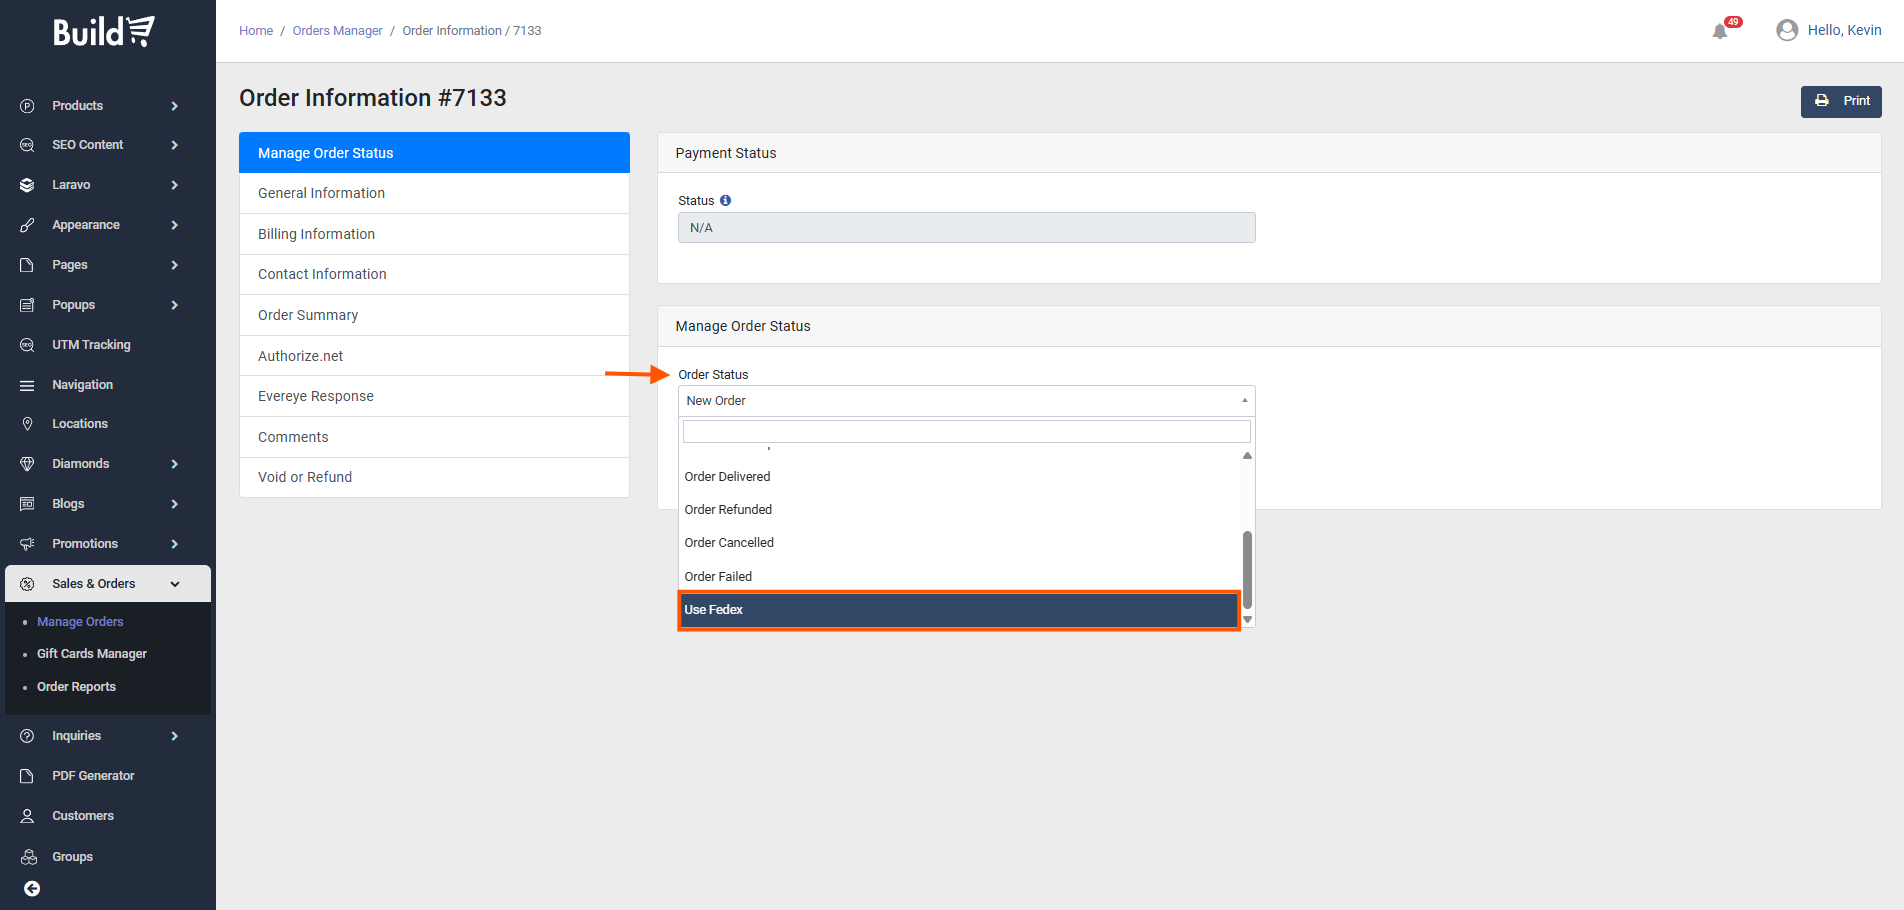
Task: Expand the Appearance chevron
Action: click(175, 225)
